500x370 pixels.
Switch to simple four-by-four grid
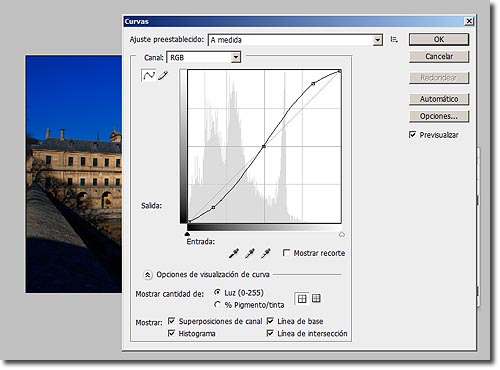(302, 298)
